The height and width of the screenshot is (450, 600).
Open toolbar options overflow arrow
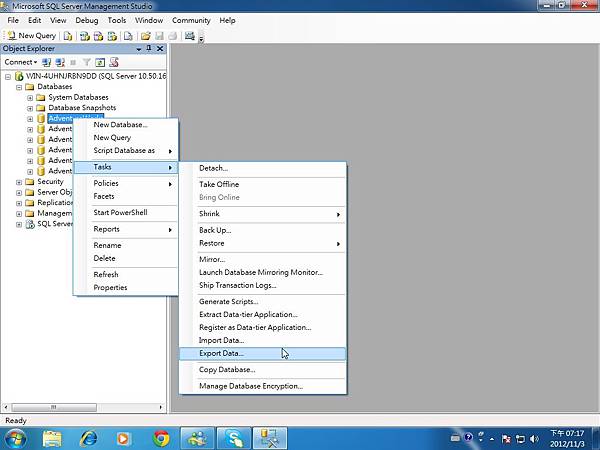point(201,38)
